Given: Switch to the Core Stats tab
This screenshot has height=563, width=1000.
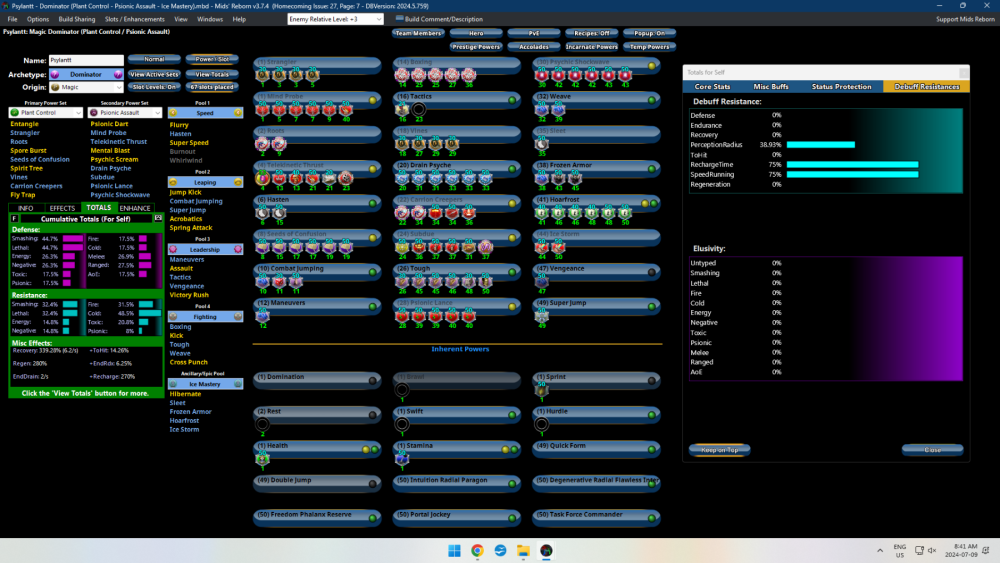Looking at the screenshot, I should click(712, 87).
